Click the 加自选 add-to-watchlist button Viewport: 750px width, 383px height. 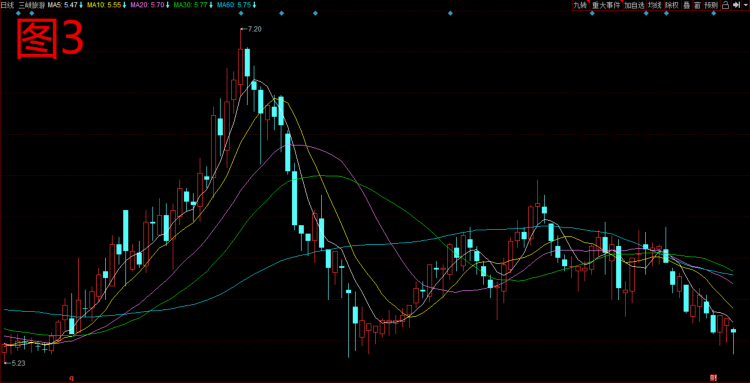[x=635, y=5]
